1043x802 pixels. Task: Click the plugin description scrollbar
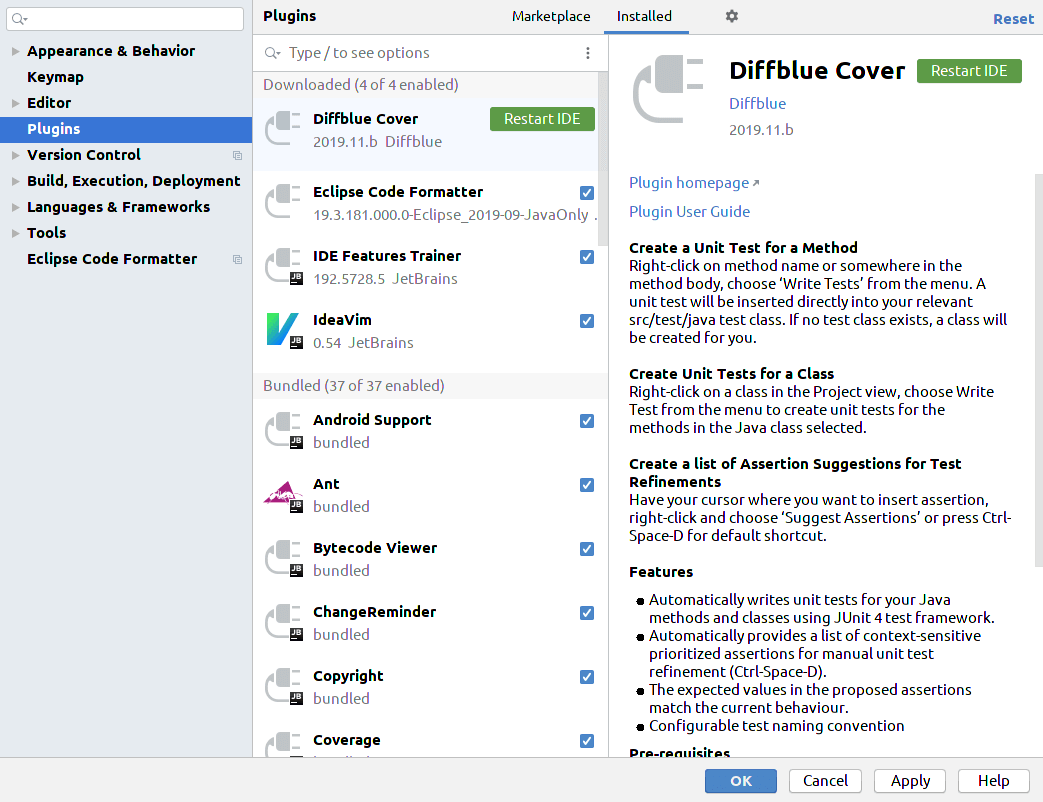[x=1038, y=370]
